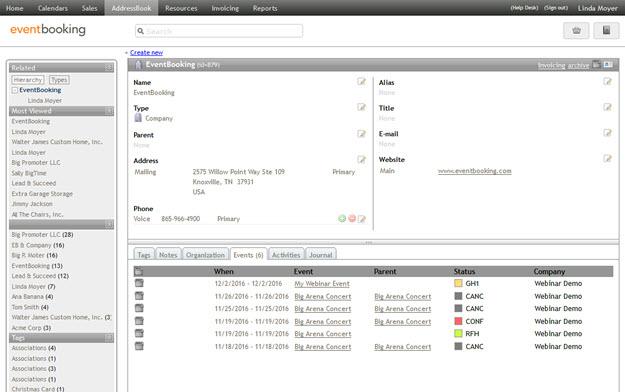Edit the Name field pencil icon
The image size is (625, 392).
coord(361,82)
